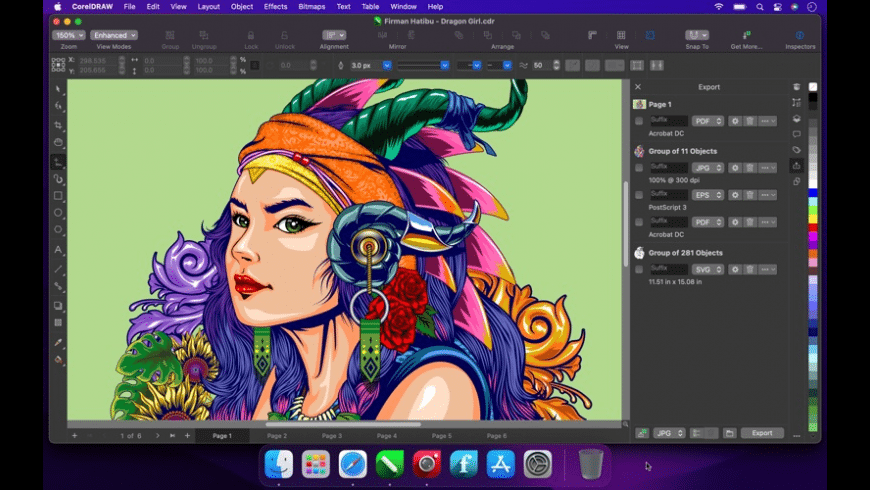Tick the second PDF checkbox under Group of 11
Image resolution: width=870 pixels, height=490 pixels.
coord(639,222)
